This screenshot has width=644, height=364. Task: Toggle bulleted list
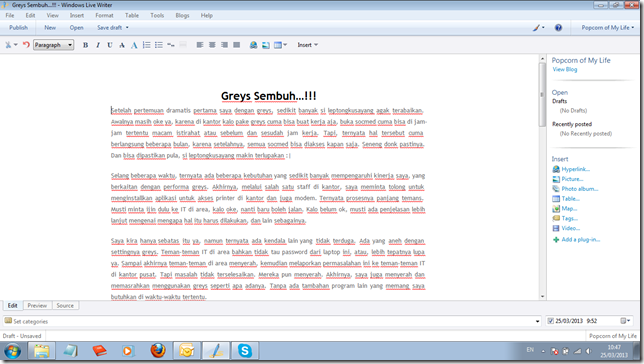click(x=159, y=45)
